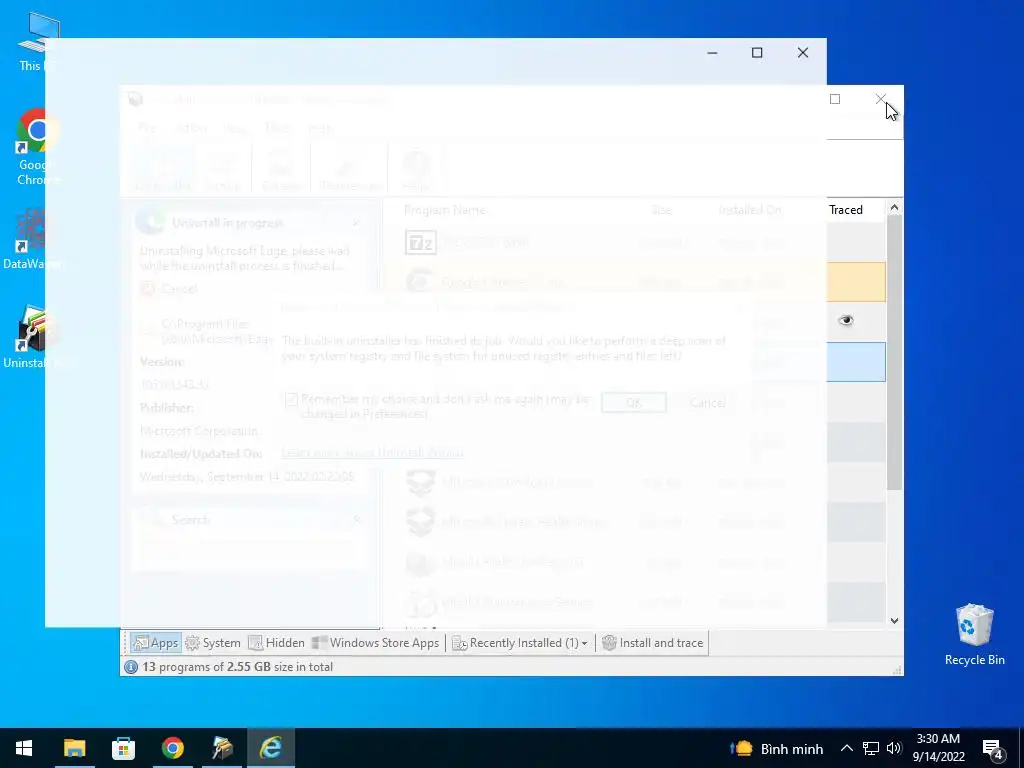The width and height of the screenshot is (1024, 768).
Task: Open the Bình minh weather widget
Action: click(776, 748)
